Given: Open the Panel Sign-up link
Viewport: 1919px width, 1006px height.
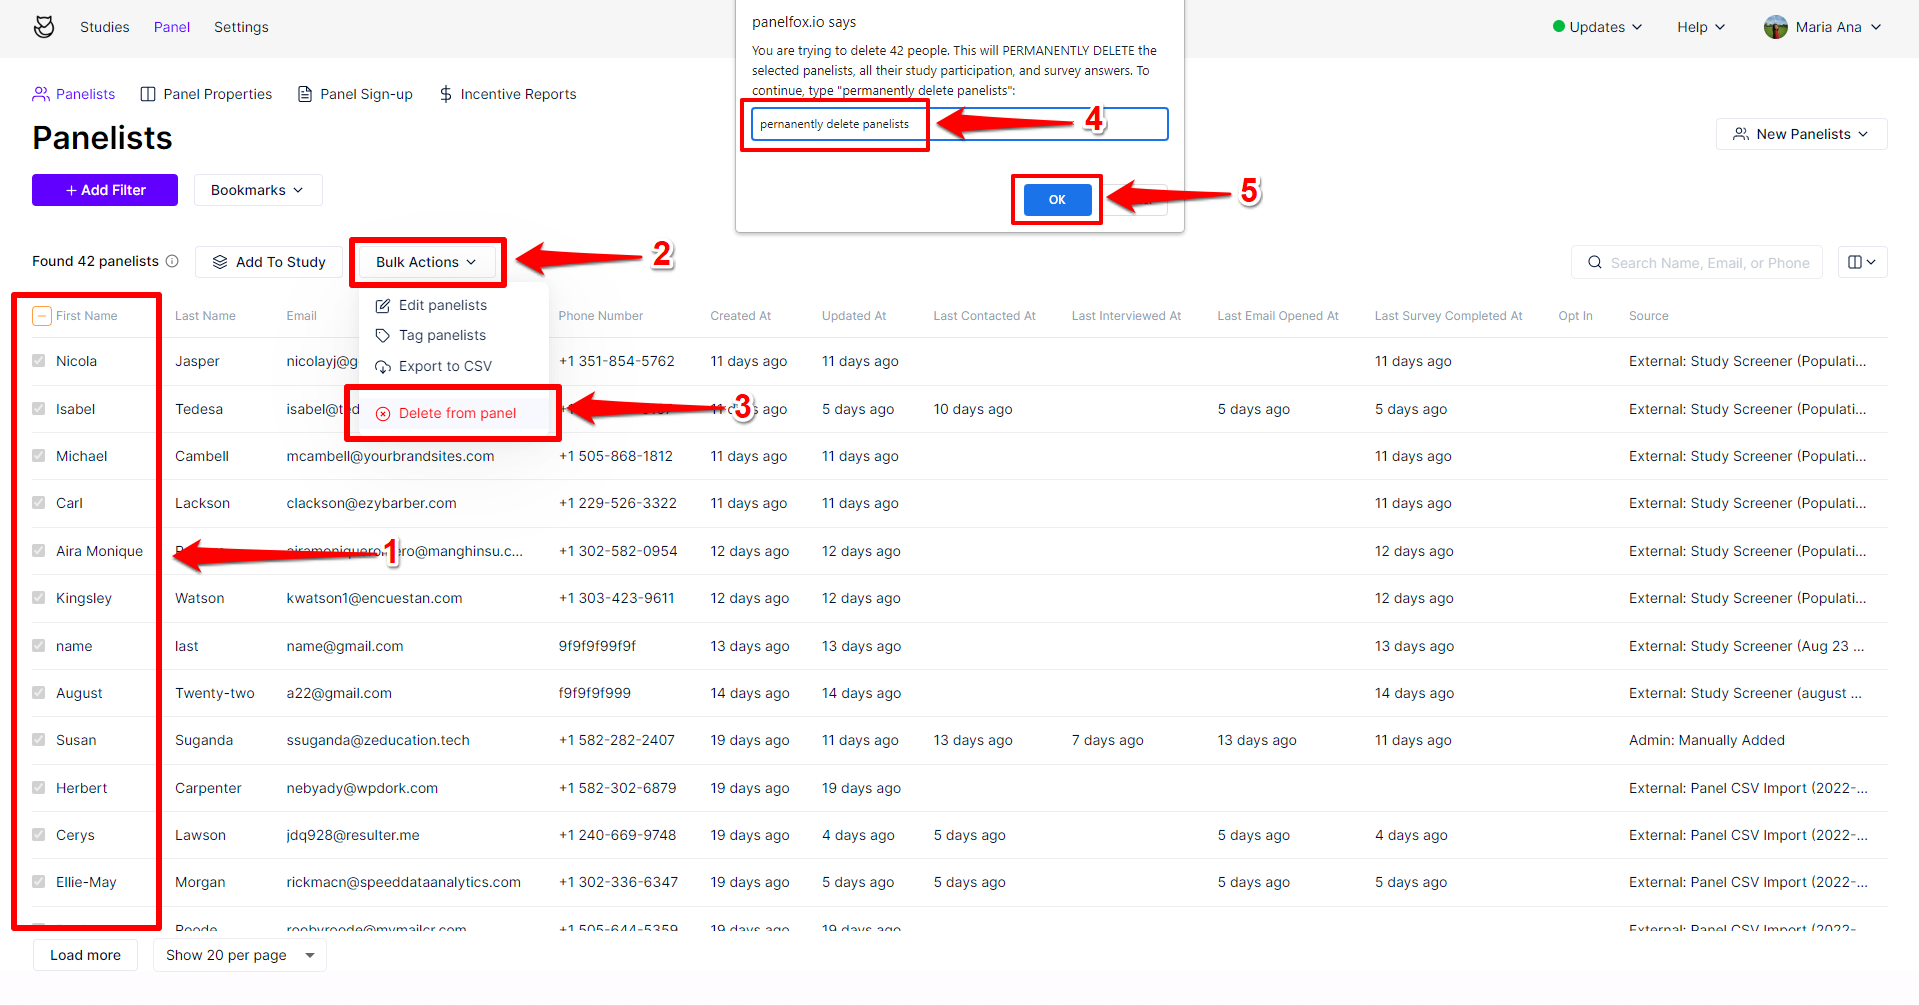Looking at the screenshot, I should click(355, 94).
